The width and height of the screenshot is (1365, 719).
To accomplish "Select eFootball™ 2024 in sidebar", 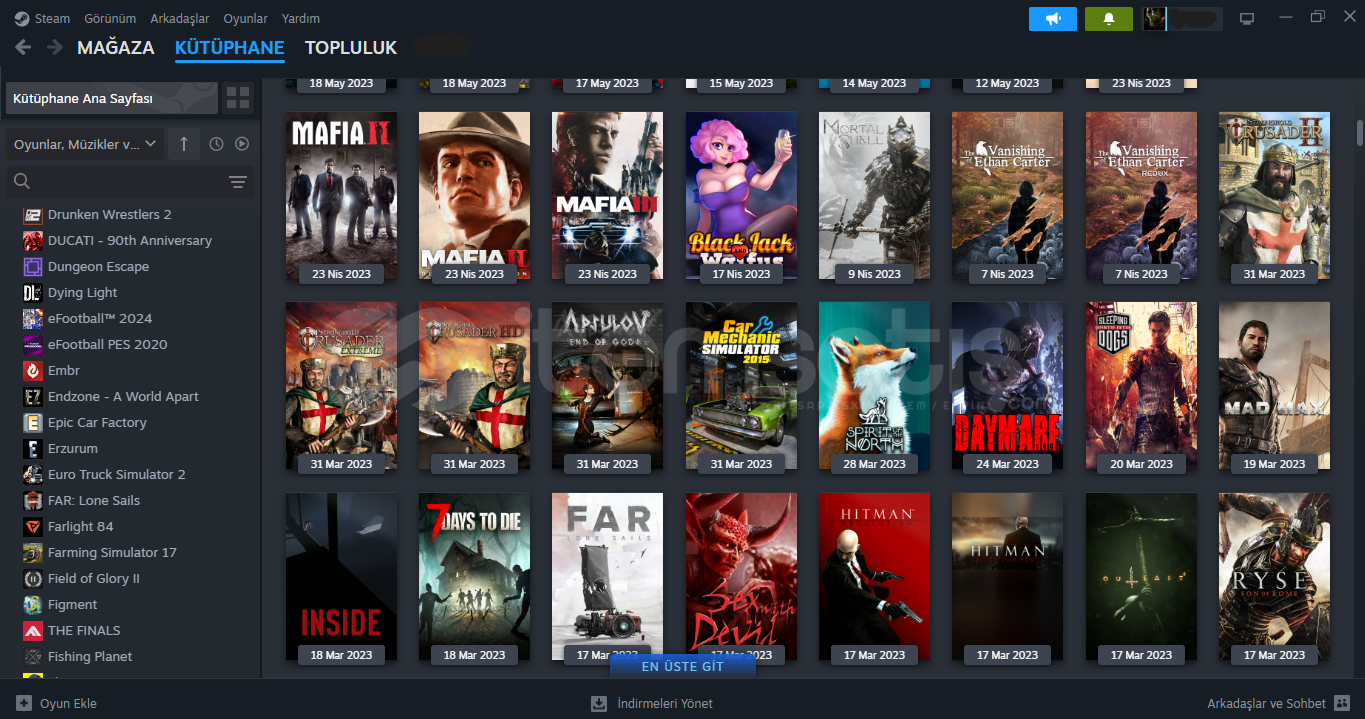I will click(100, 318).
